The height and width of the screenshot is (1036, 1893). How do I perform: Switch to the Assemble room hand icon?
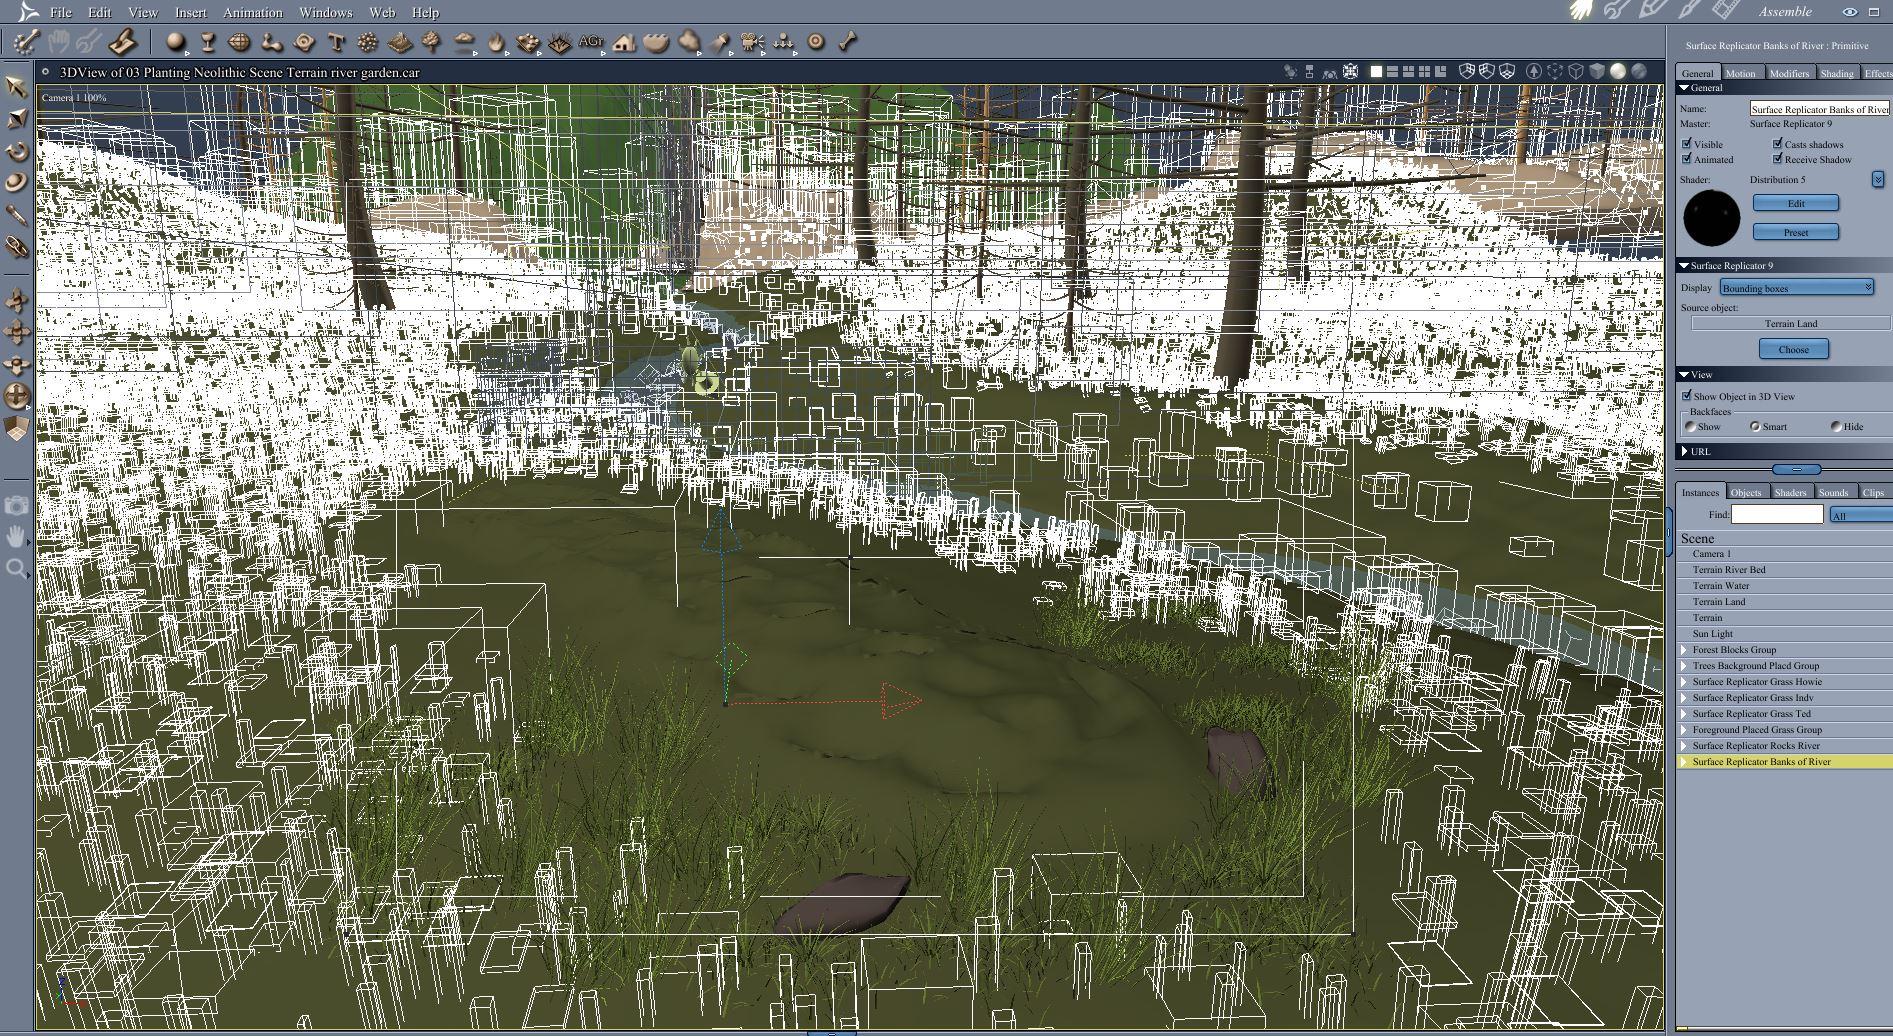pyautogui.click(x=1582, y=10)
